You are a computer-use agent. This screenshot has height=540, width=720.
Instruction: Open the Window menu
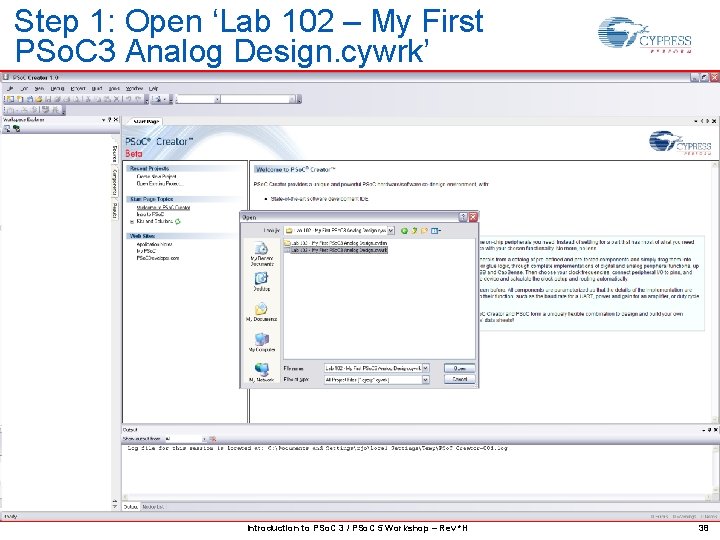(134, 88)
